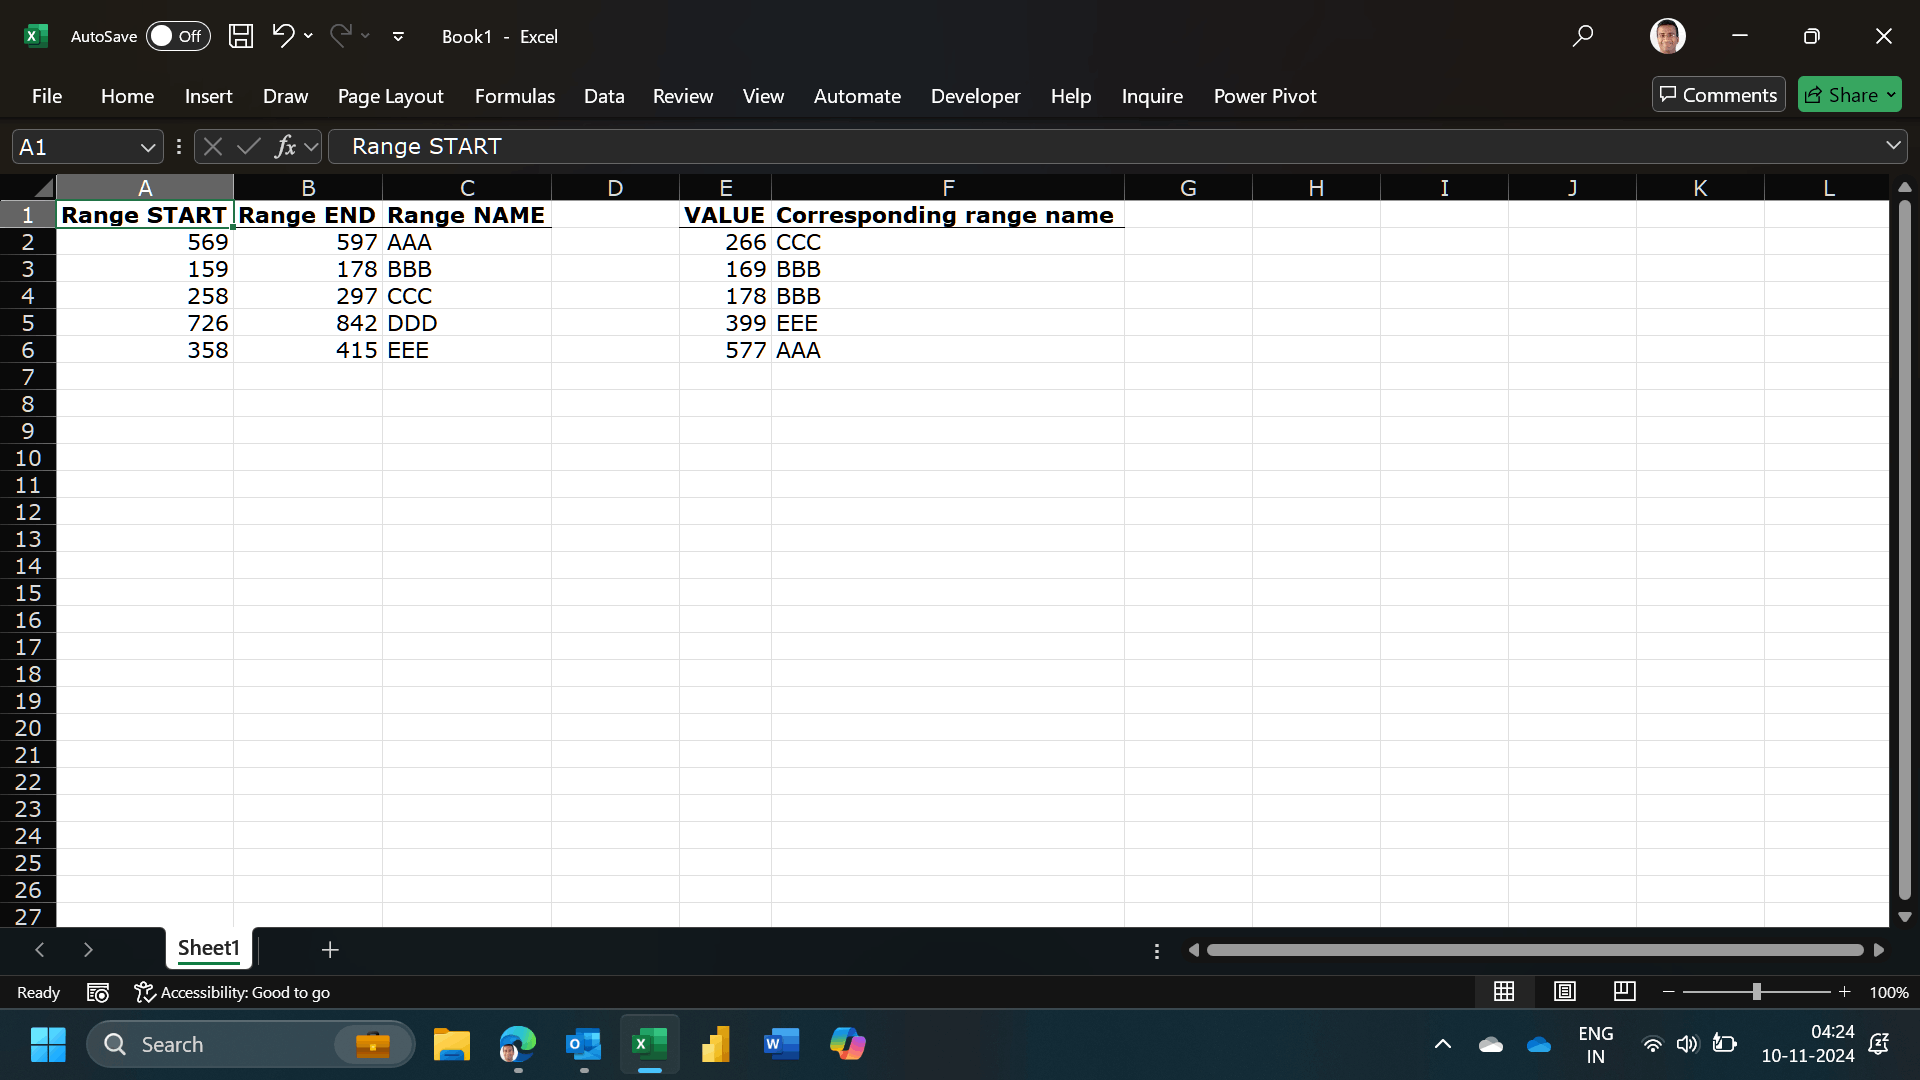
Task: Toggle the AutoSave switch
Action: 177,36
